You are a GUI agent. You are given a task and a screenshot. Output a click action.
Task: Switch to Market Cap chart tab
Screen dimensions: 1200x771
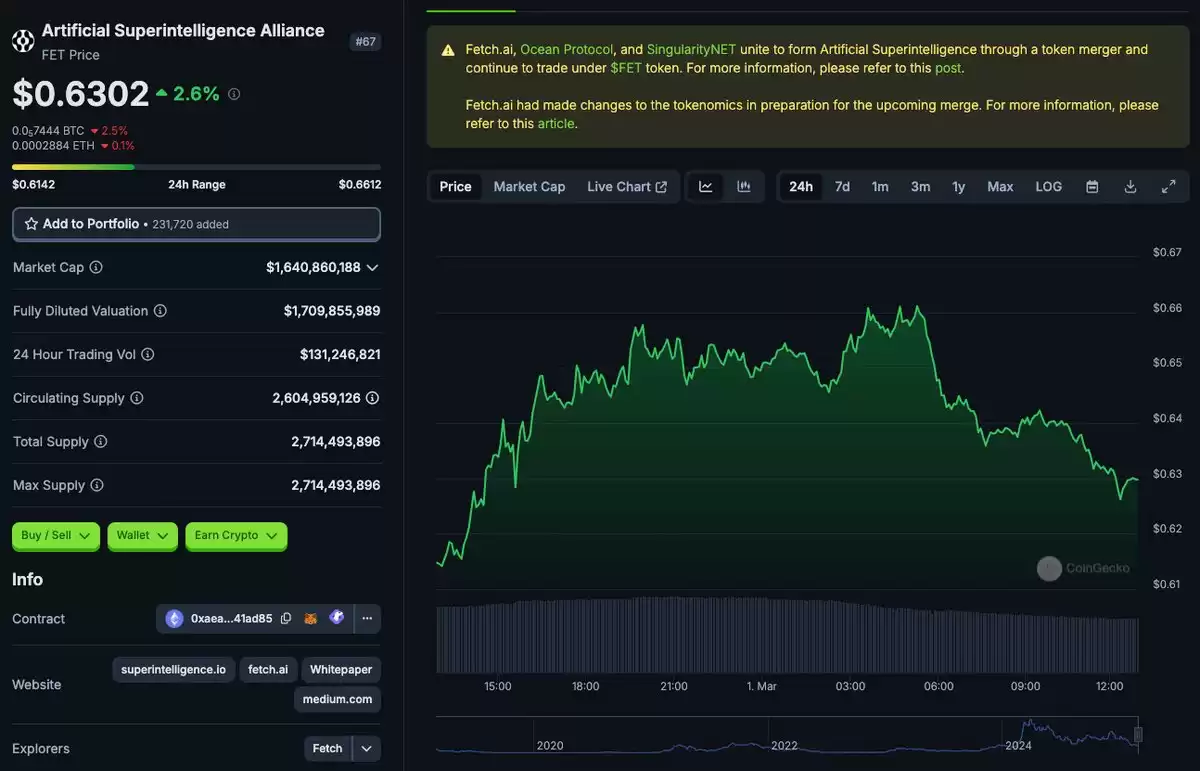(x=529, y=187)
